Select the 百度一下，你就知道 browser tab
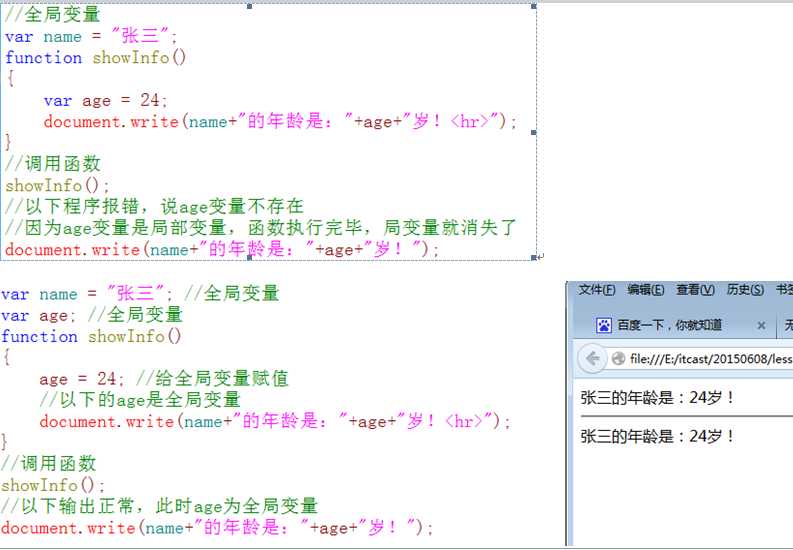This screenshot has width=793, height=550. click(677, 325)
